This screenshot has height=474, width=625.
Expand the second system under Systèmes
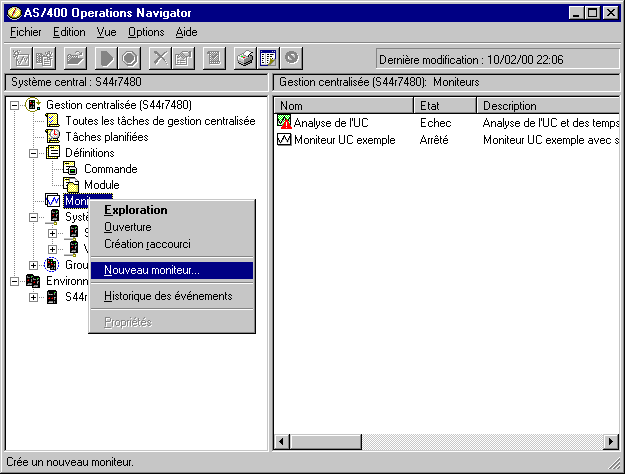(x=52, y=249)
